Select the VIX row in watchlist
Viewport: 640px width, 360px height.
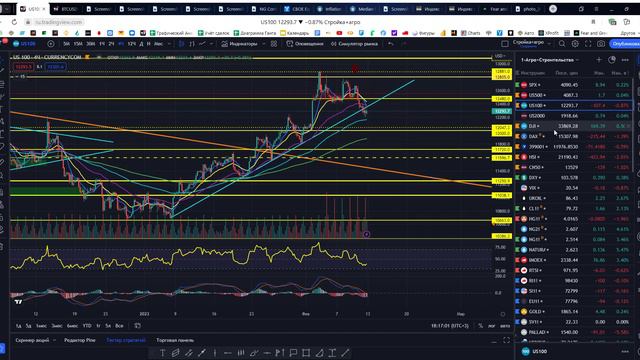click(574, 188)
